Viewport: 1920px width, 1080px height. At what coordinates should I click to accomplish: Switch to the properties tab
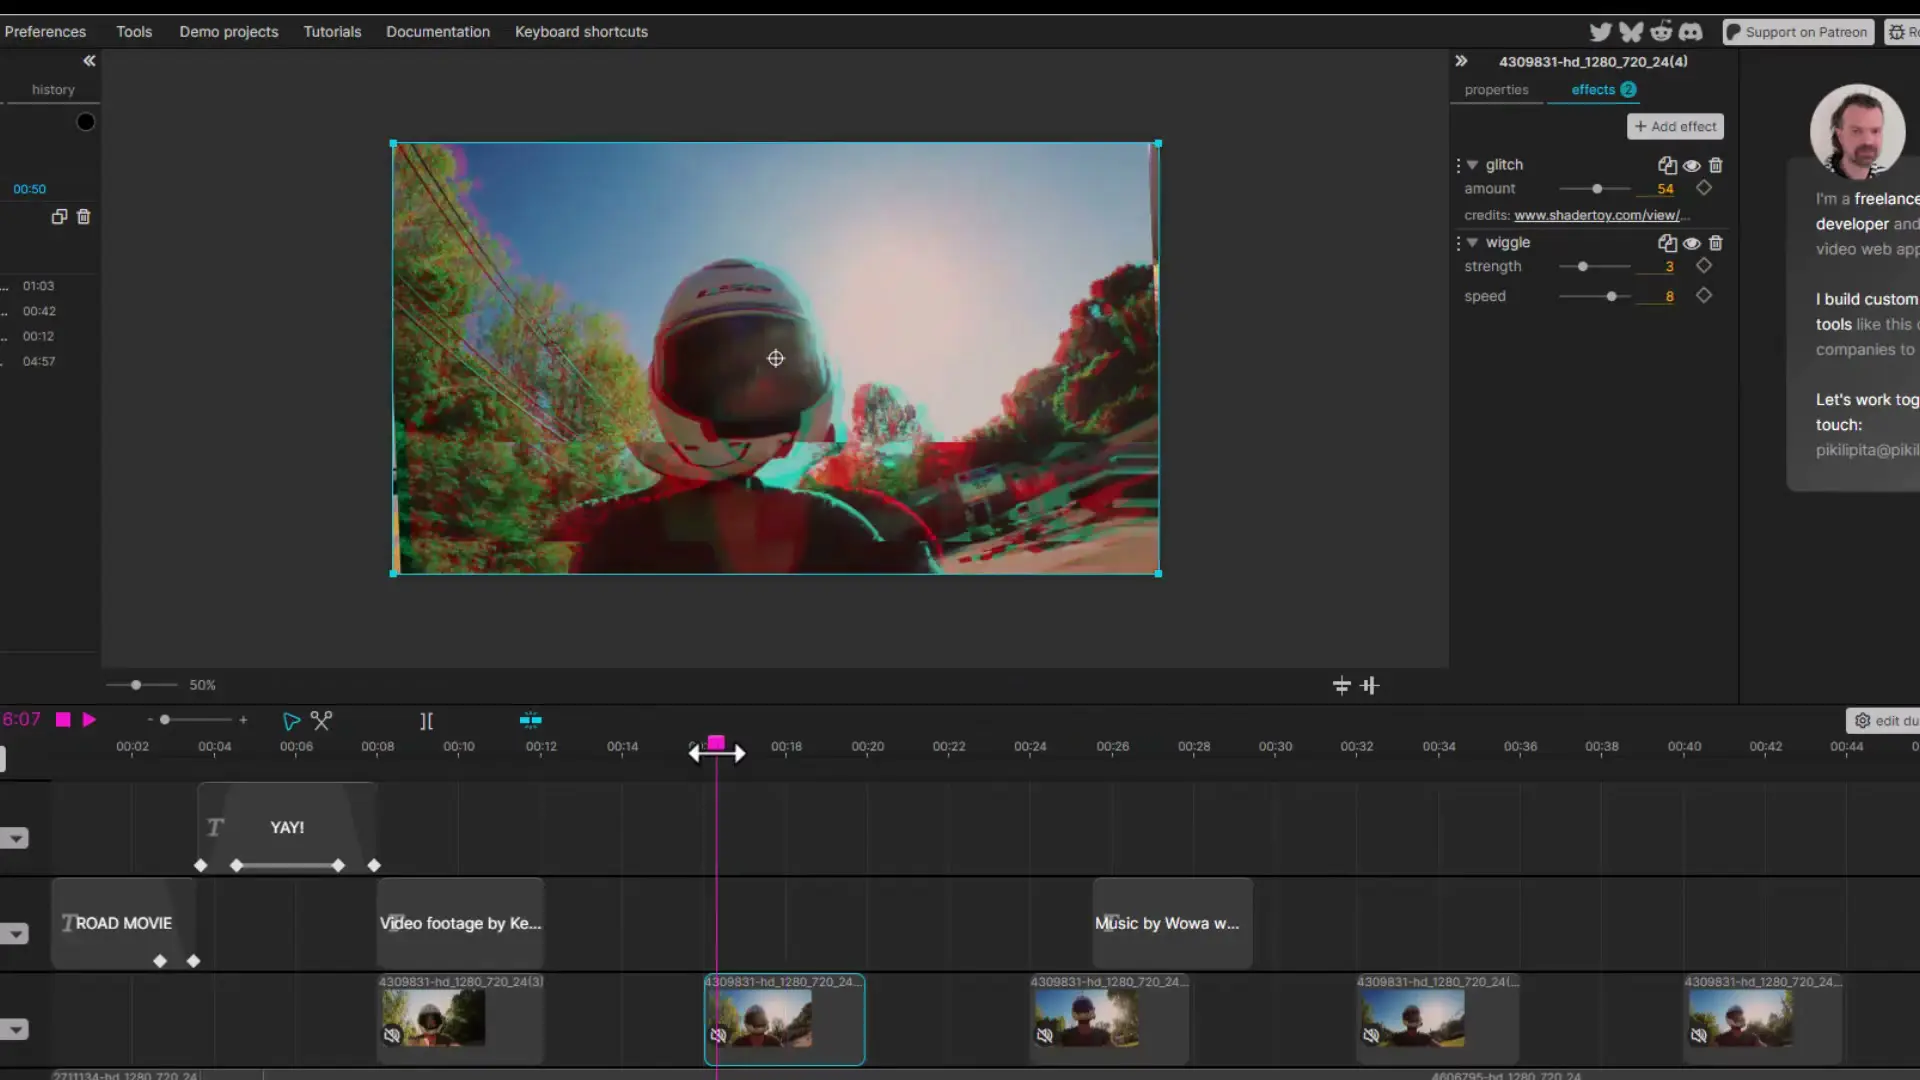click(x=1496, y=90)
